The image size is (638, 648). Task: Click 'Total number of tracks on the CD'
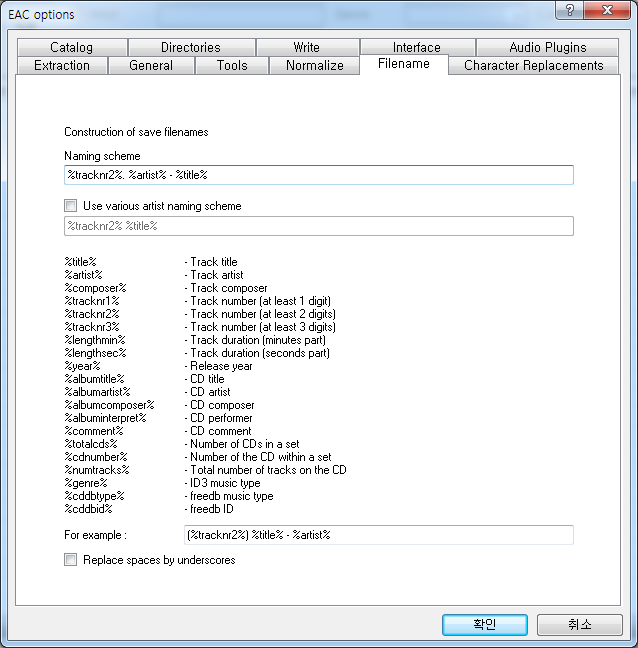(x=268, y=470)
